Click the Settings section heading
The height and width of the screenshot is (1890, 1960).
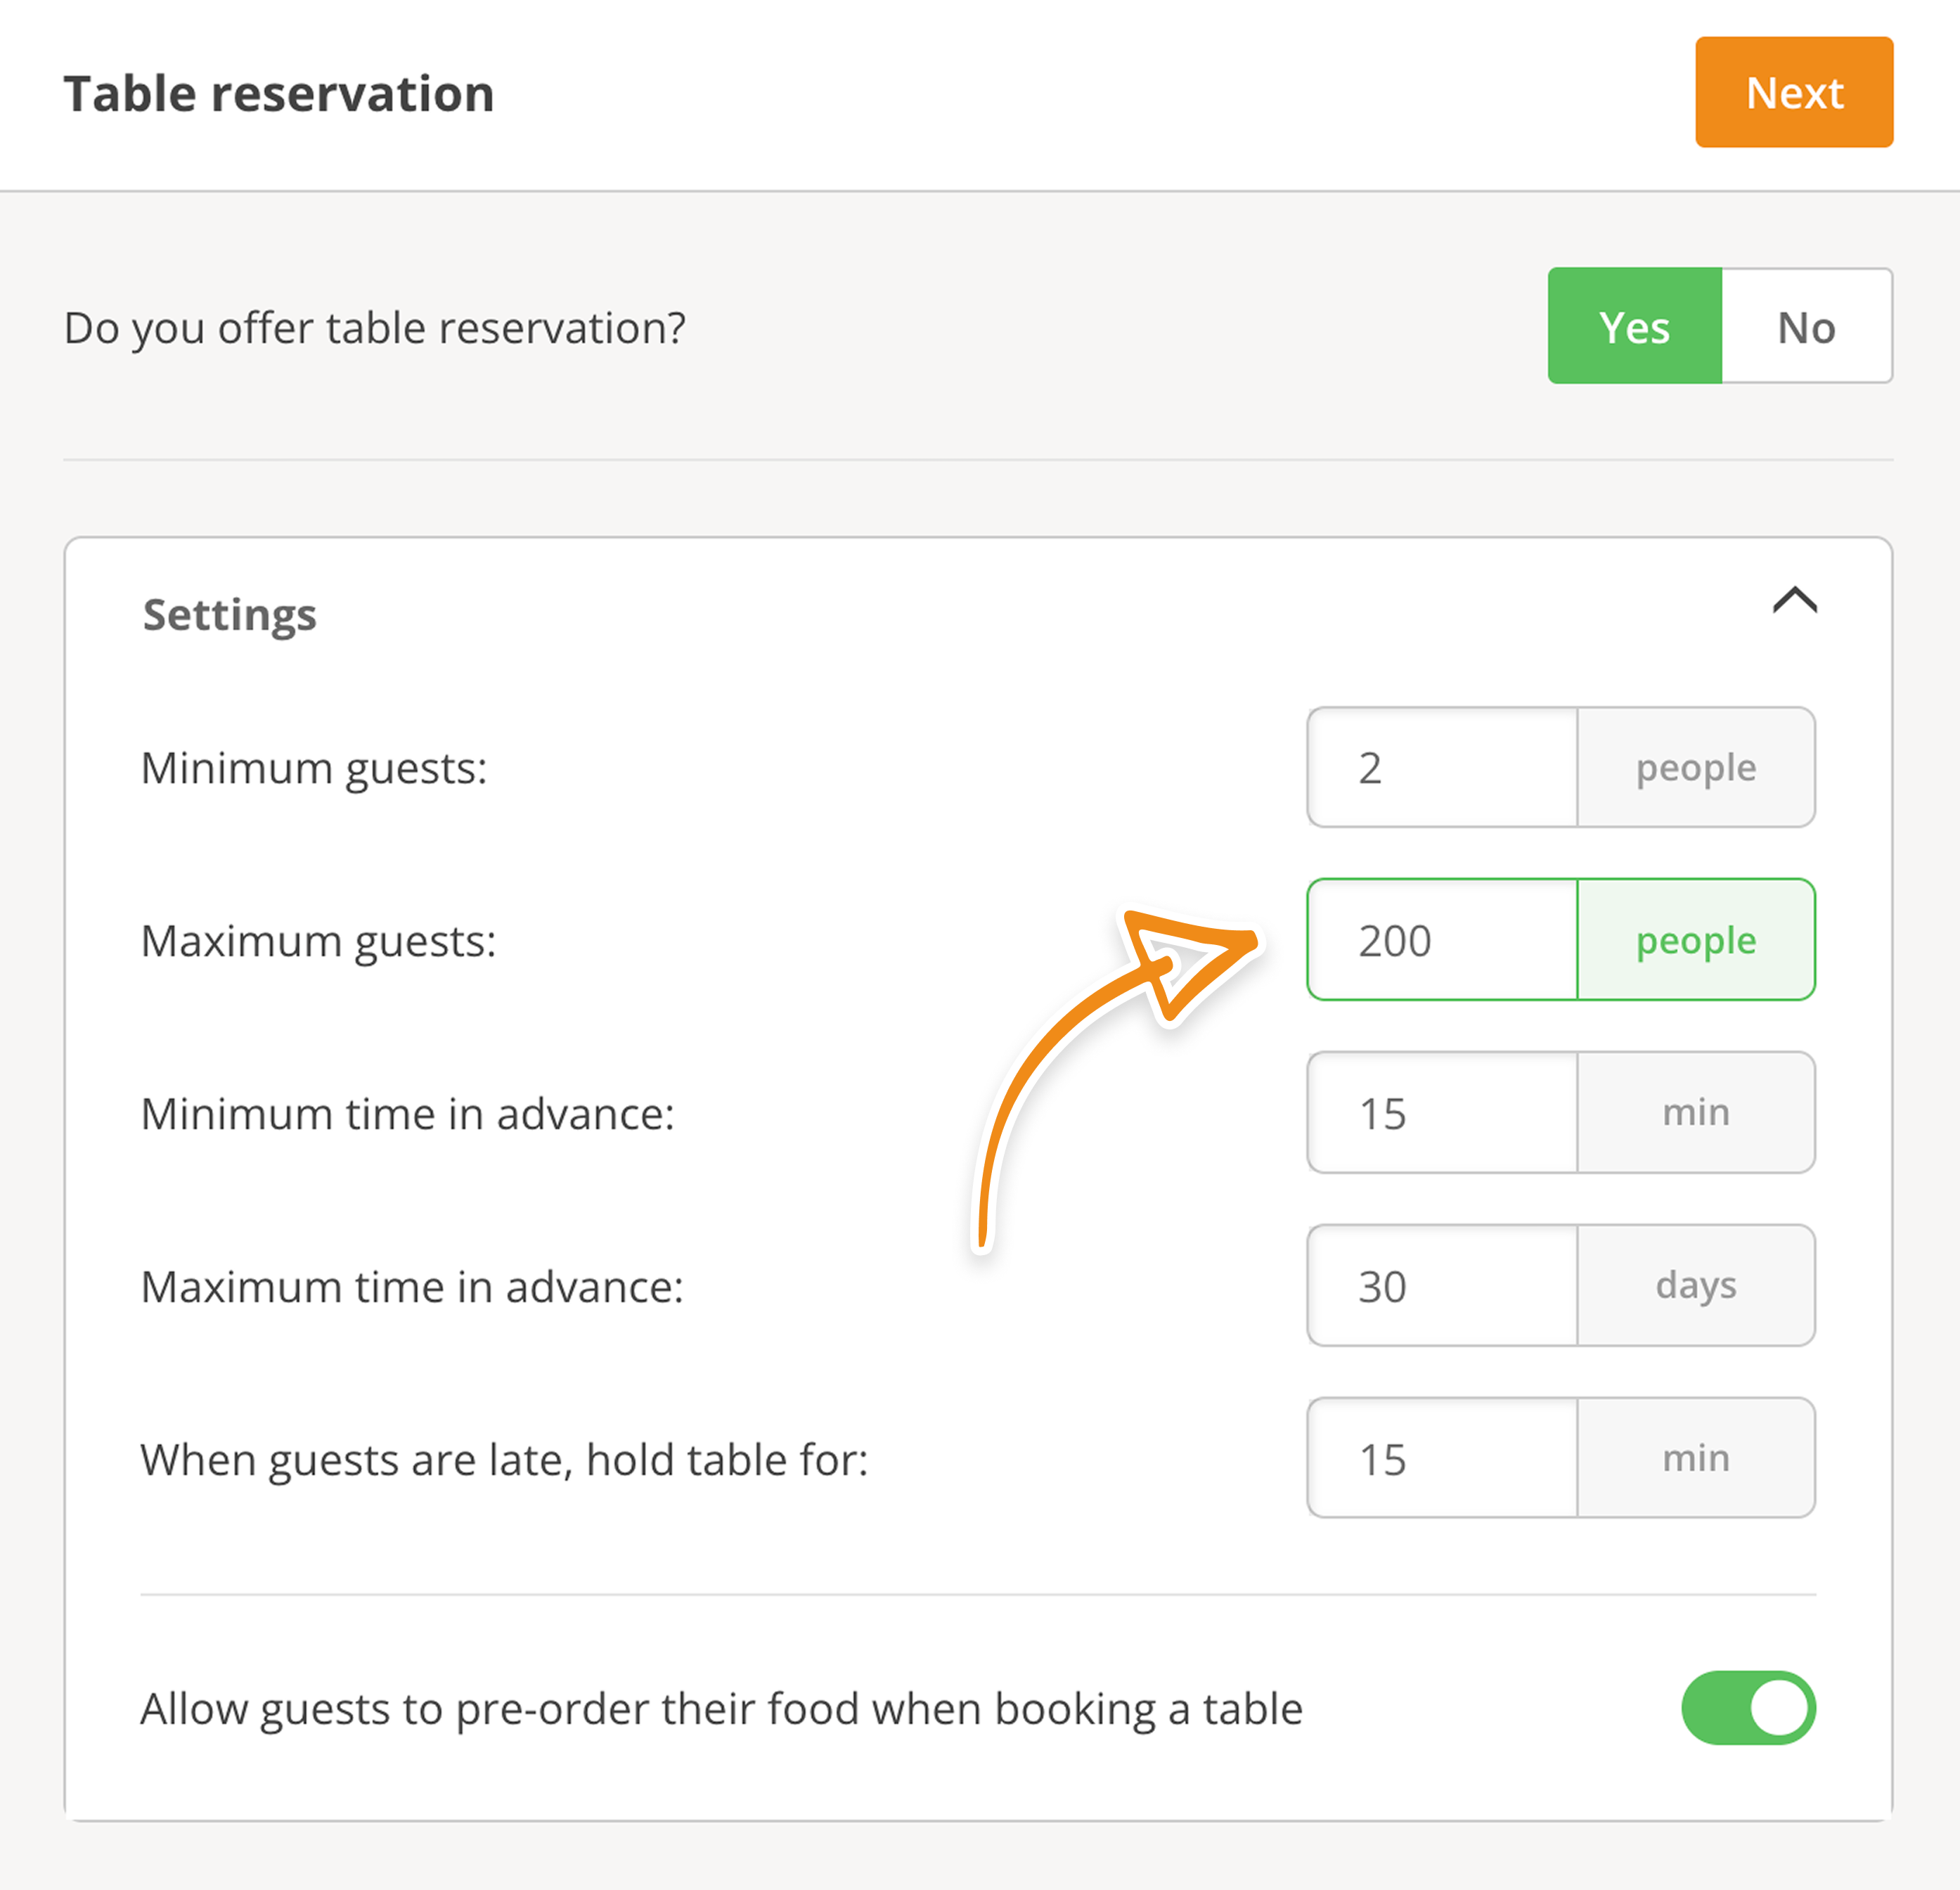point(229,614)
